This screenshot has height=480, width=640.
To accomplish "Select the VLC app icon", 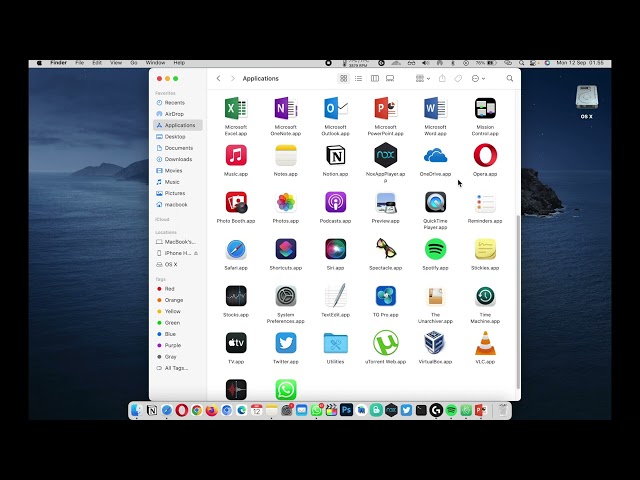I will coord(485,343).
